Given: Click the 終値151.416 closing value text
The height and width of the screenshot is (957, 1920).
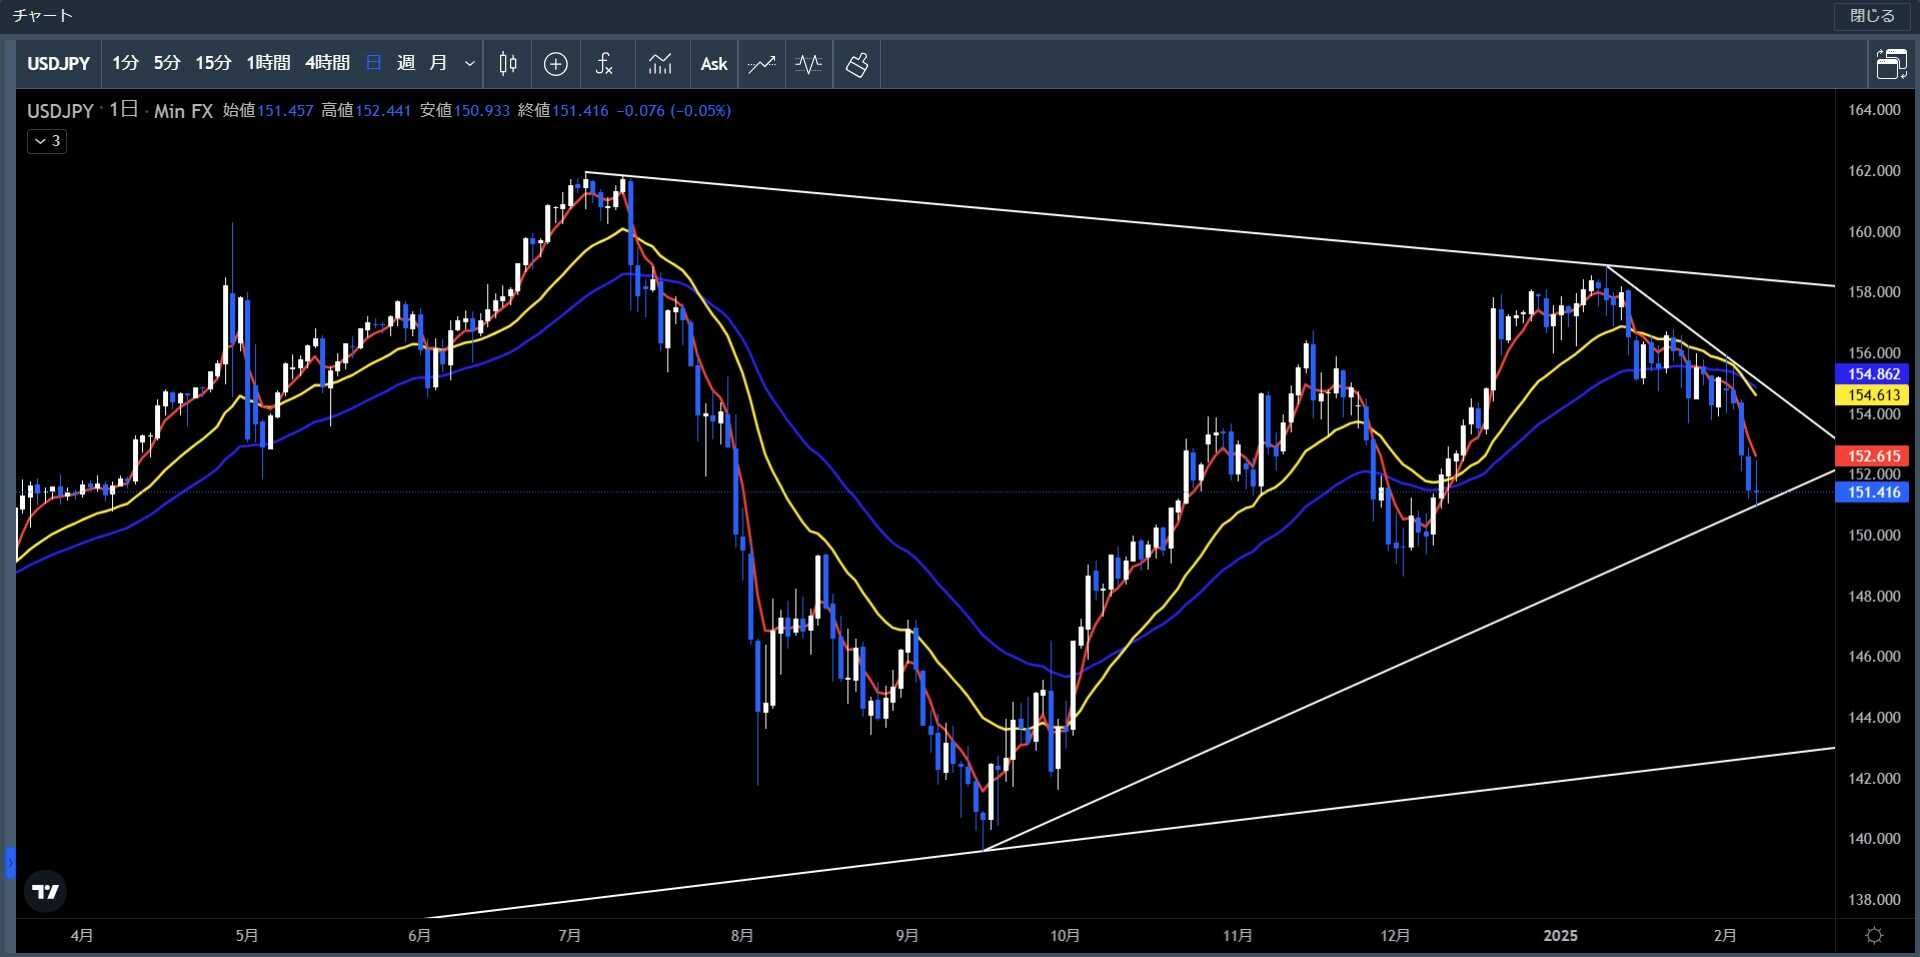Looking at the screenshot, I should click(563, 111).
